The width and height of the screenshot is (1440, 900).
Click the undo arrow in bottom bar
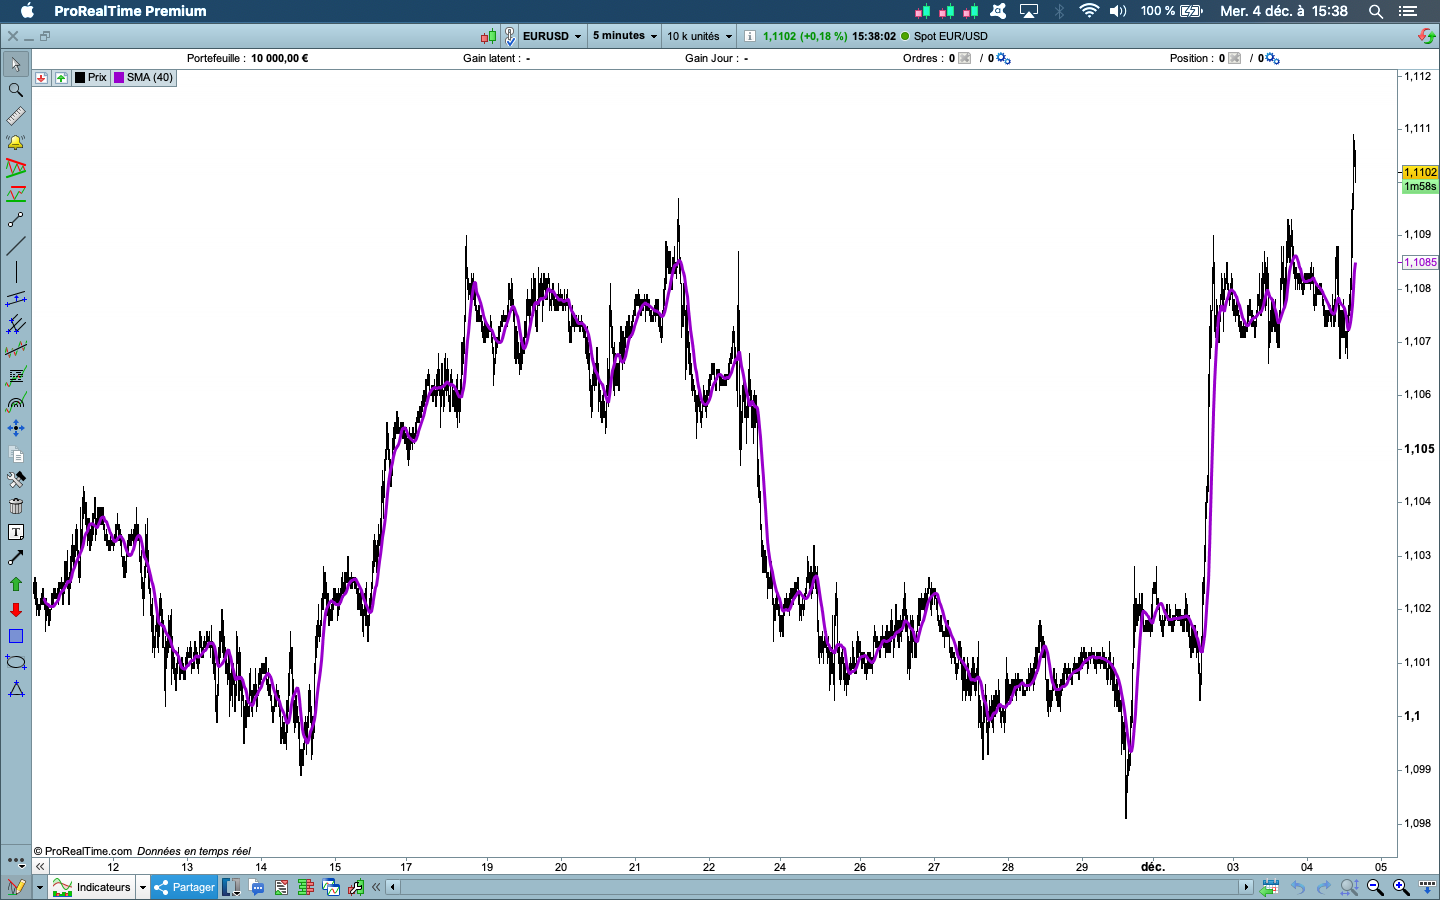(x=1298, y=887)
